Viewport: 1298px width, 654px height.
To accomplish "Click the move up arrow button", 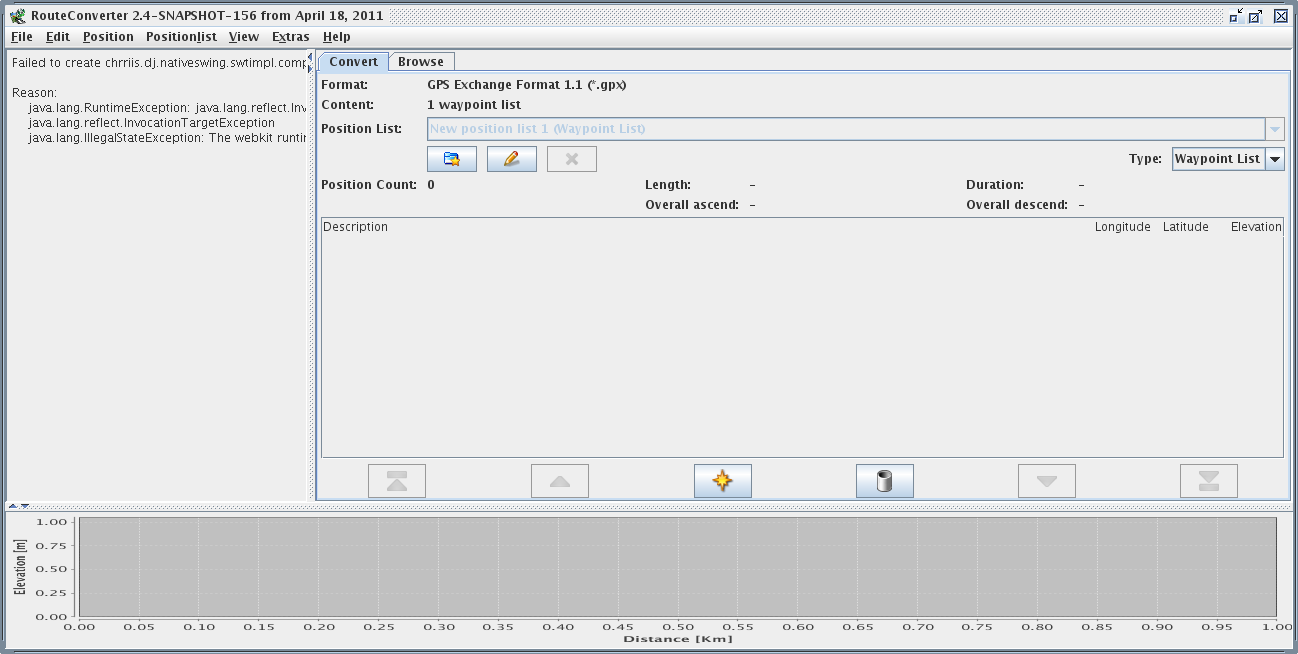I will point(560,481).
